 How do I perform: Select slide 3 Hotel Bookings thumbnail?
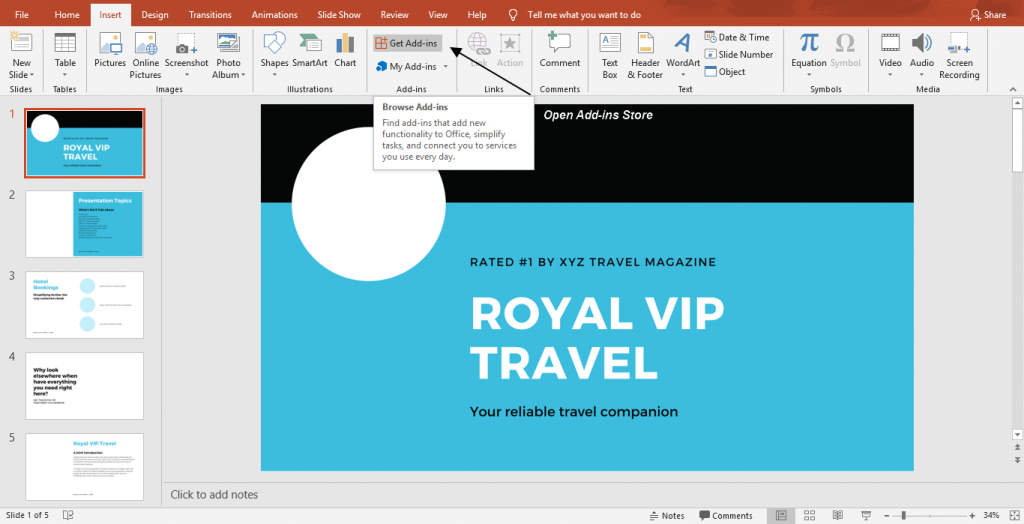[x=84, y=305]
